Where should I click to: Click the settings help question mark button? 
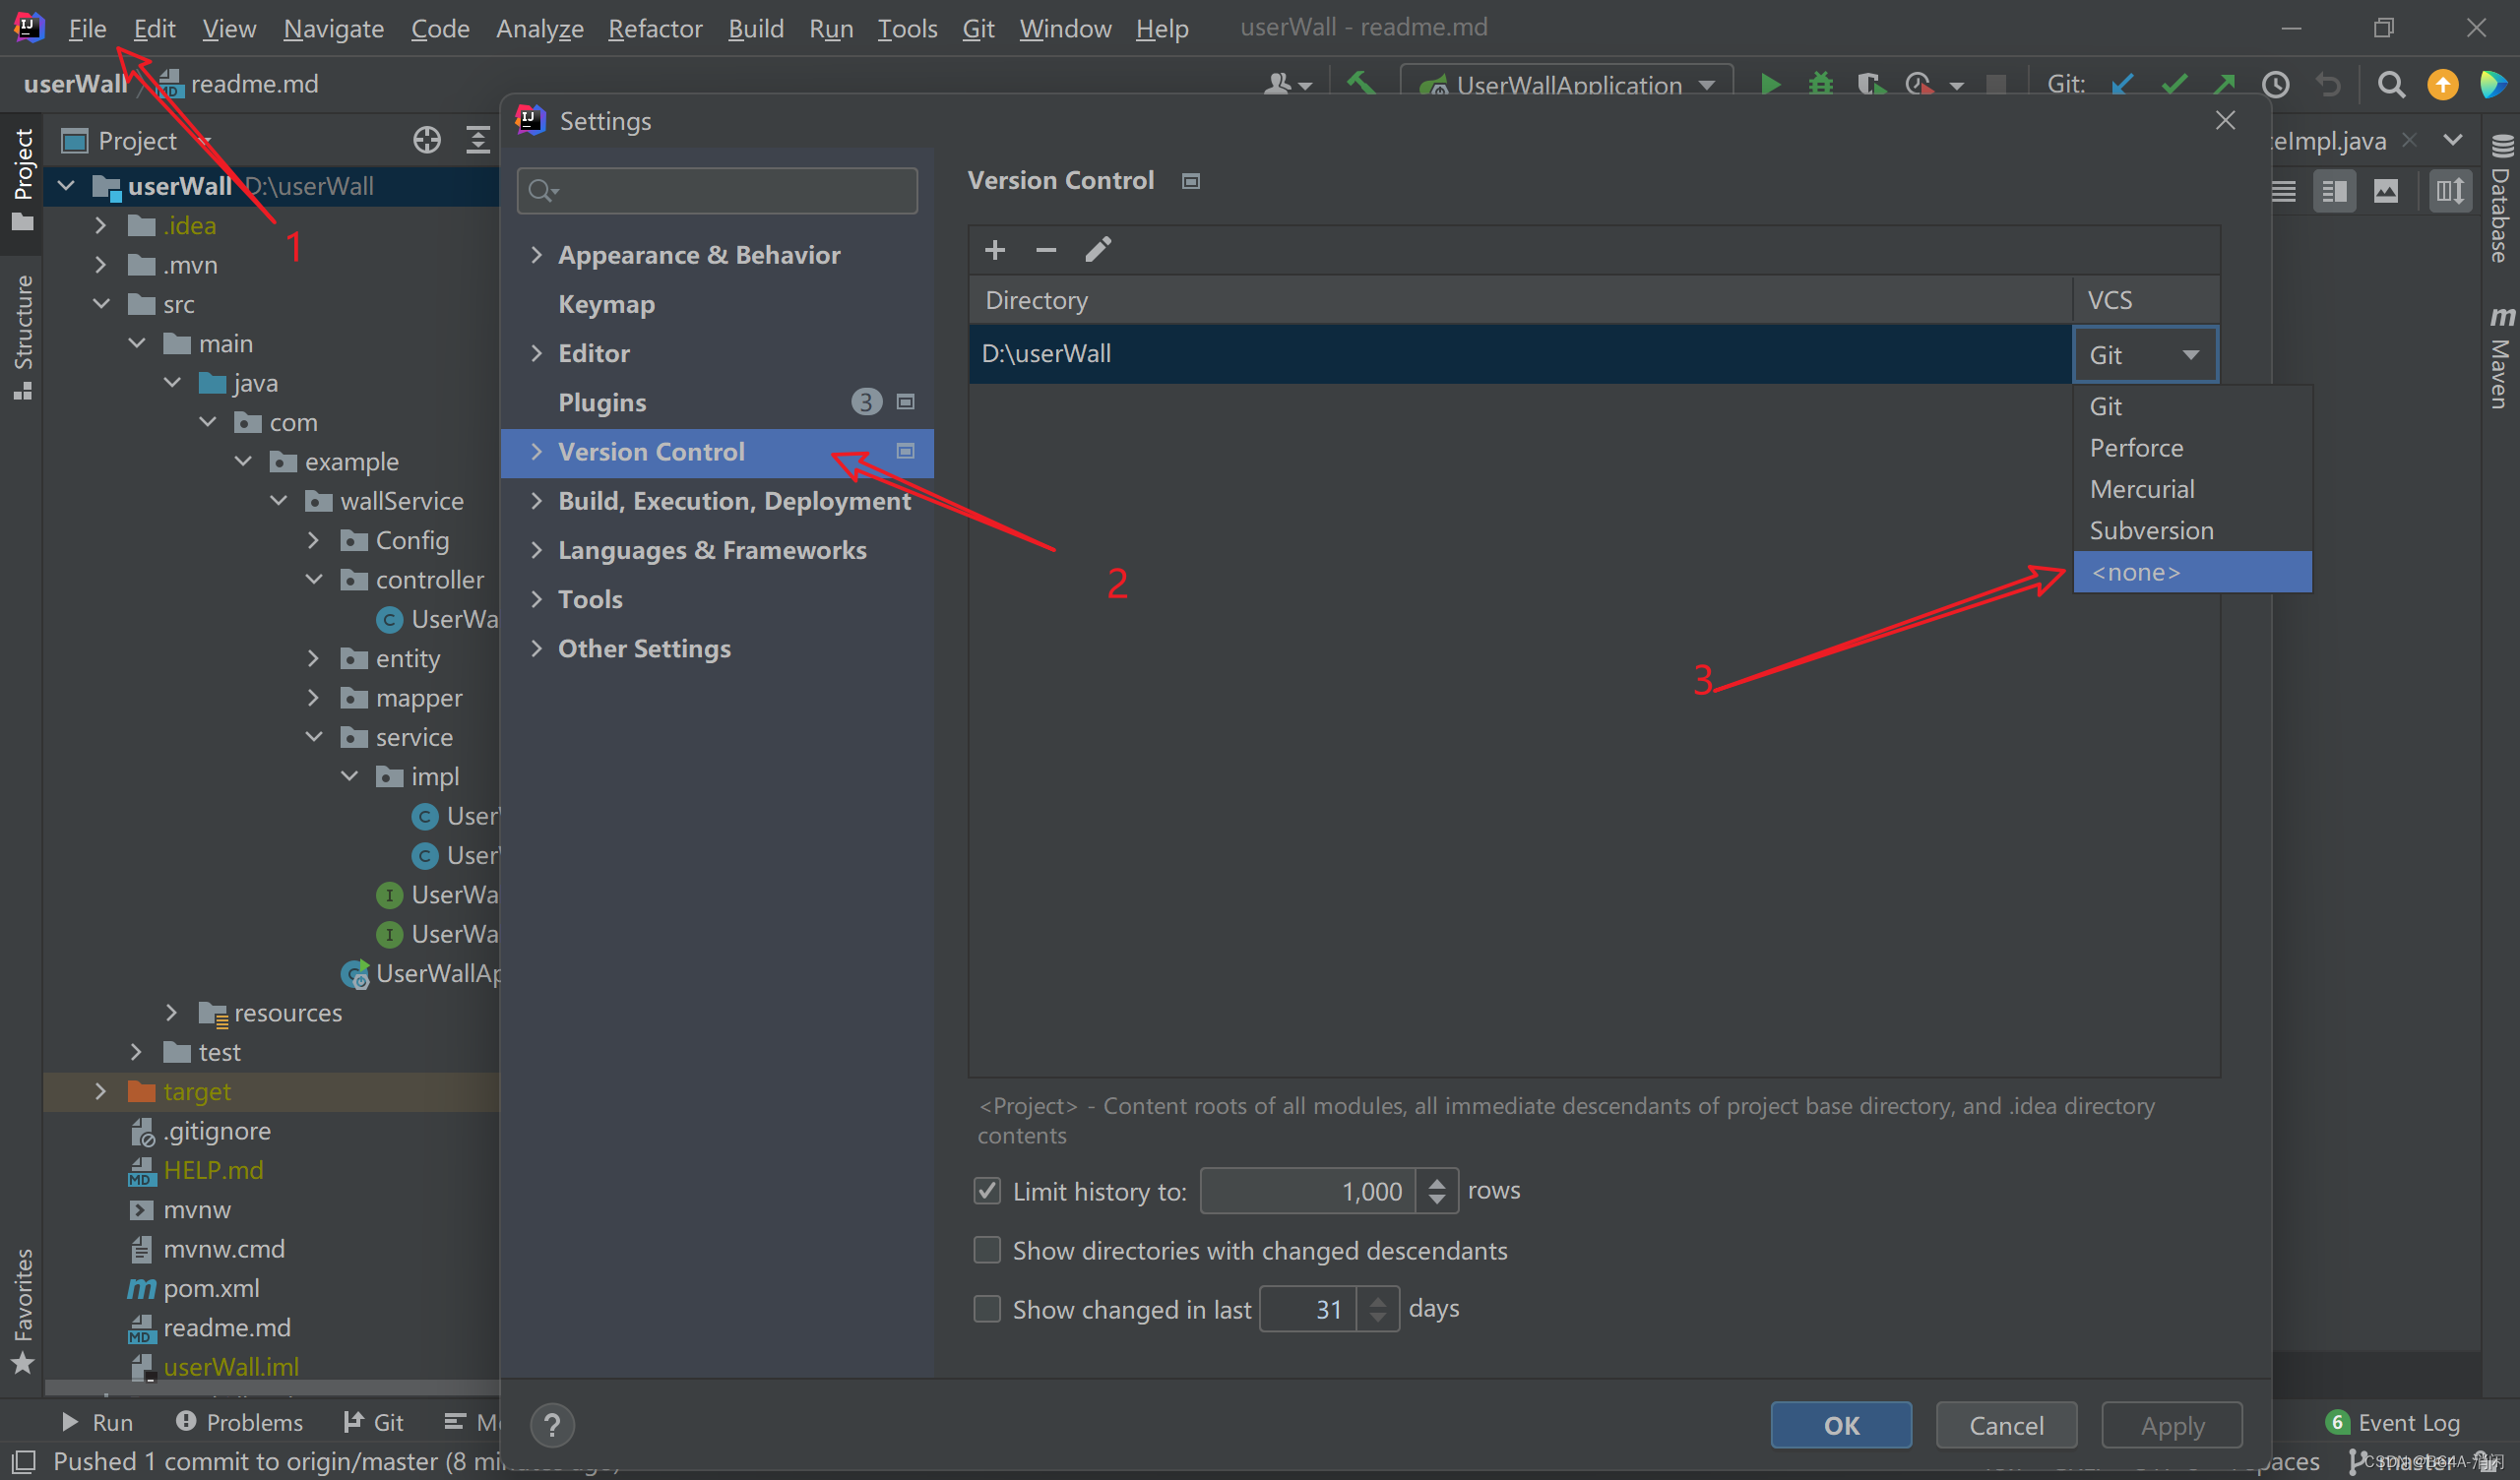point(552,1424)
